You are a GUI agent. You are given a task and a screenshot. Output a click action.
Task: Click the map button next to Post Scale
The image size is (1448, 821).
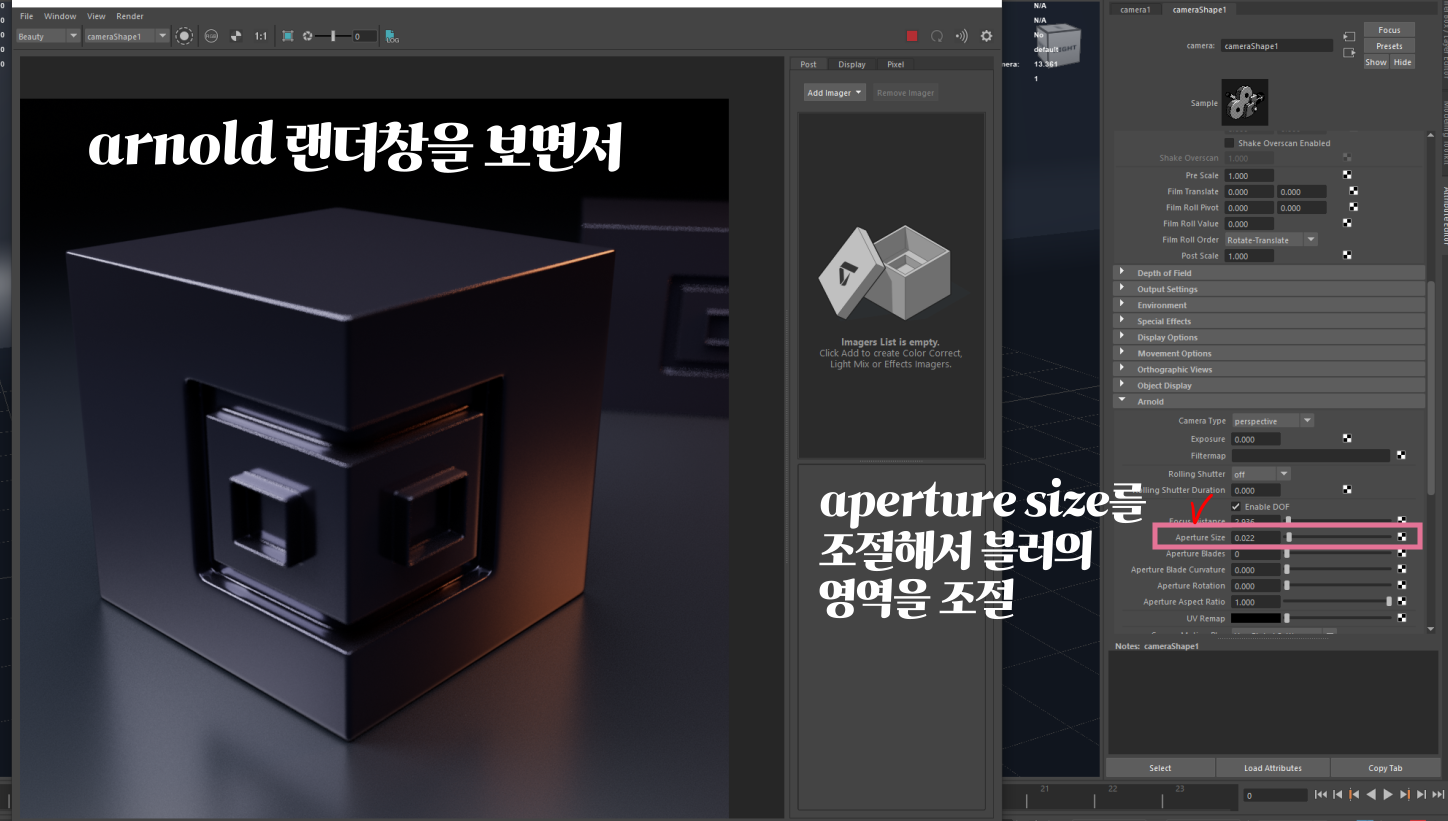(x=1347, y=255)
